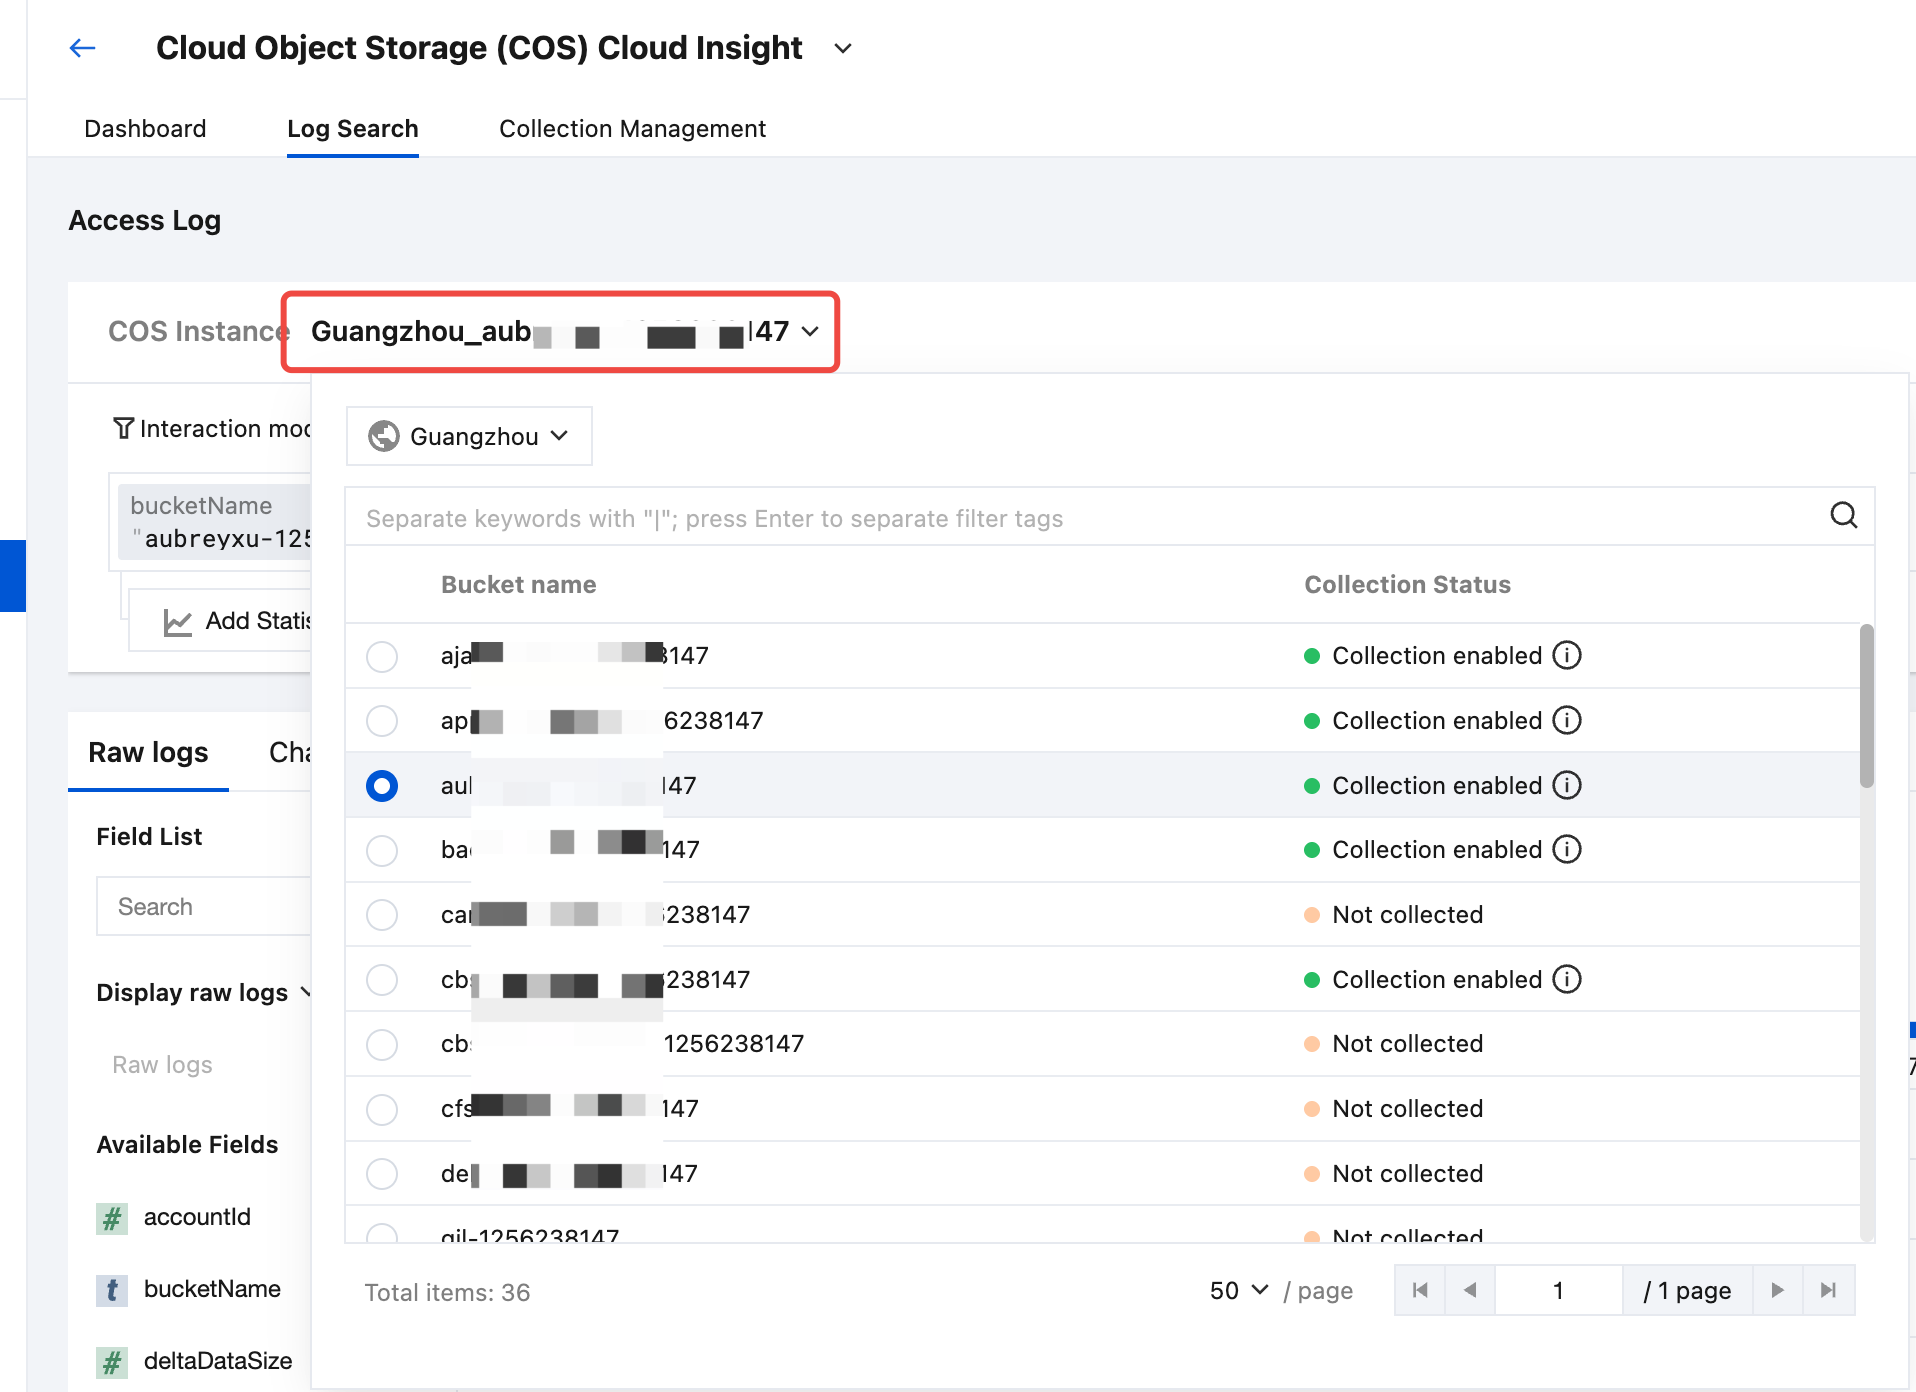Click the next page arrow icon
This screenshot has width=1916, height=1392.
pos(1777,1291)
